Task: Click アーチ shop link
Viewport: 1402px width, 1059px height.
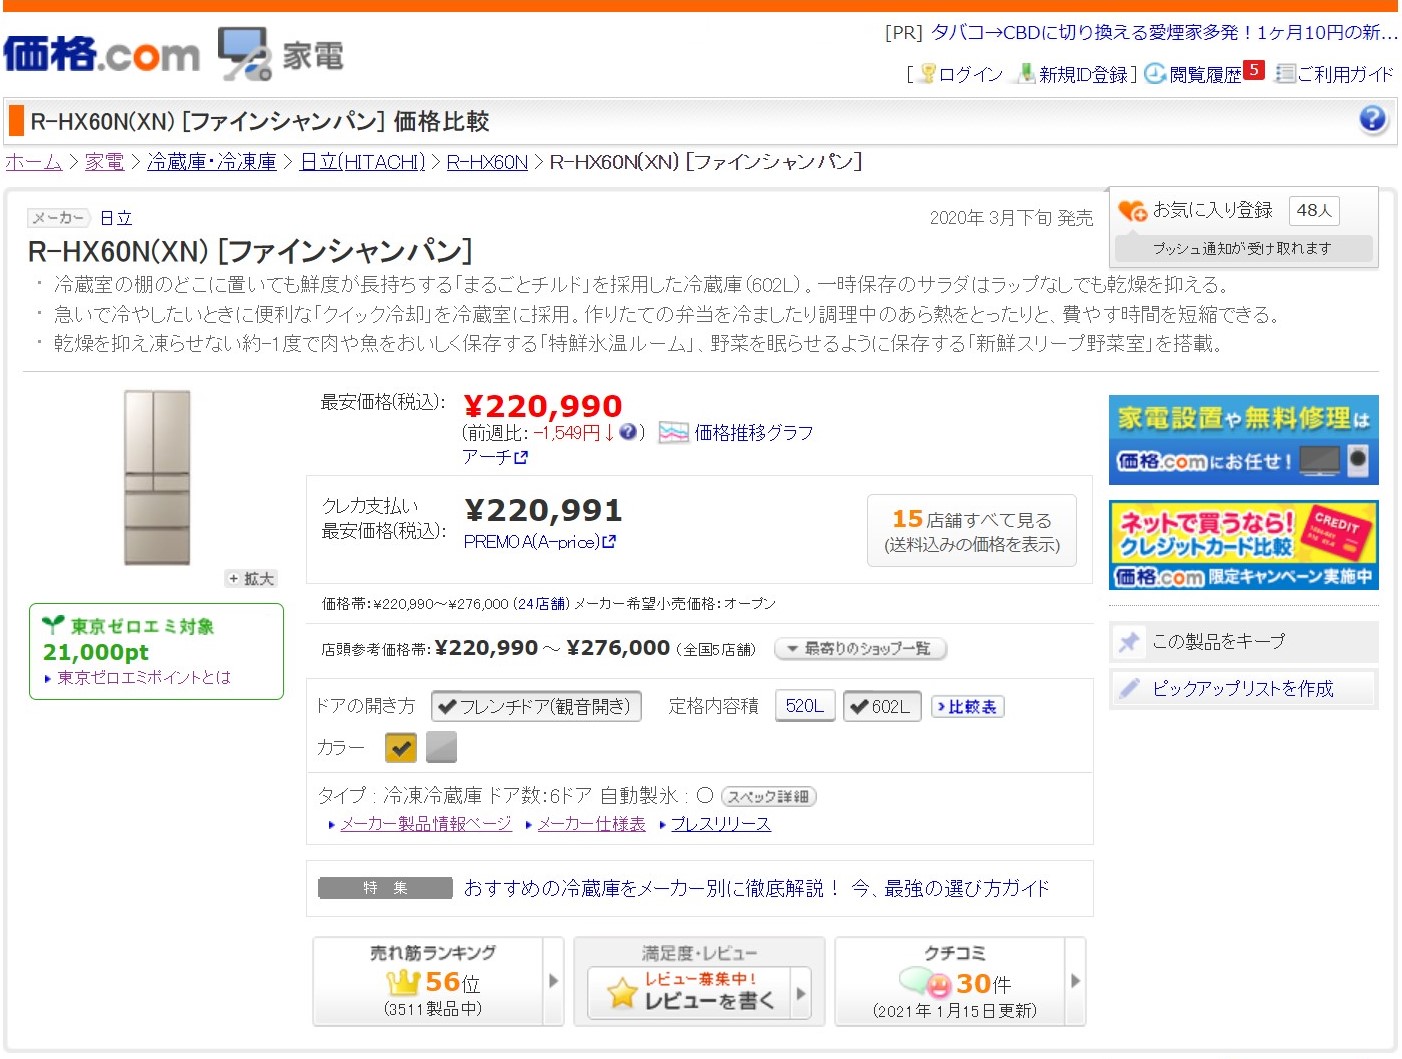Action: tap(487, 457)
